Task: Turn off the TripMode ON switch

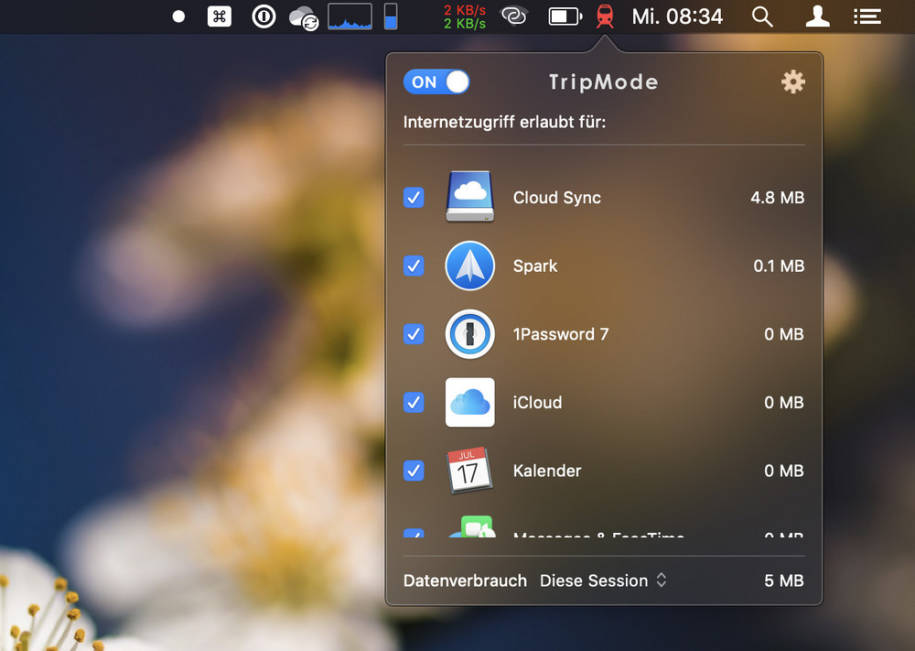Action: click(x=436, y=82)
